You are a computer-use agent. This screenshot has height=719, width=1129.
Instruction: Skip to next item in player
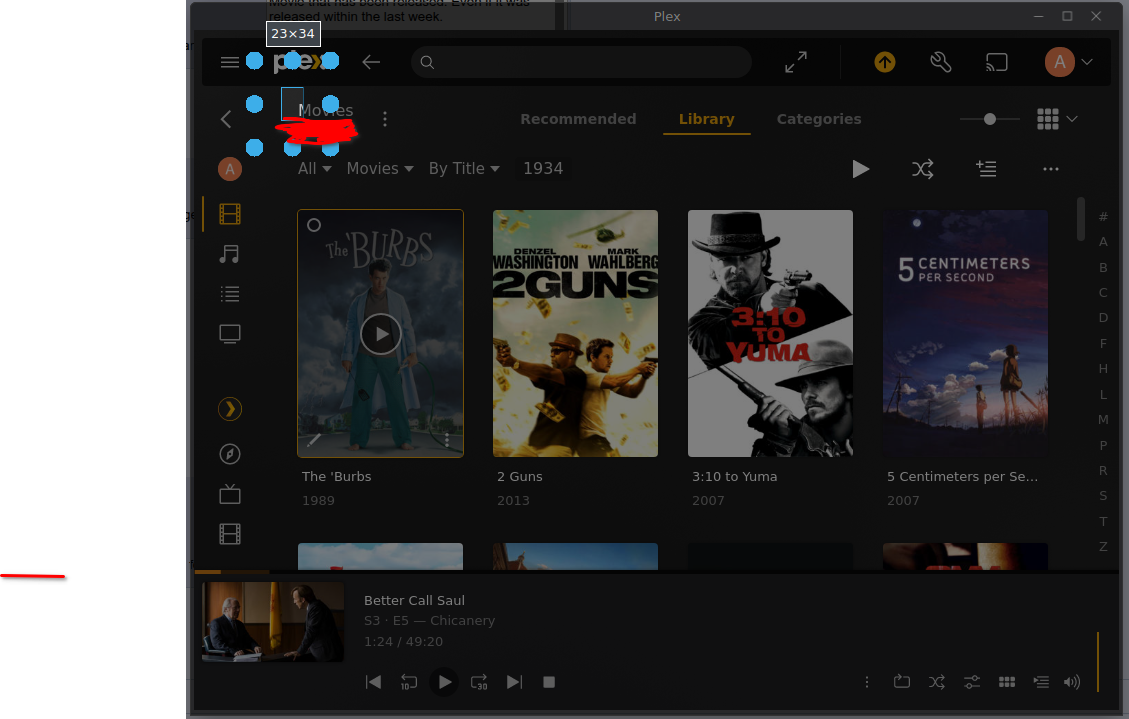point(514,682)
